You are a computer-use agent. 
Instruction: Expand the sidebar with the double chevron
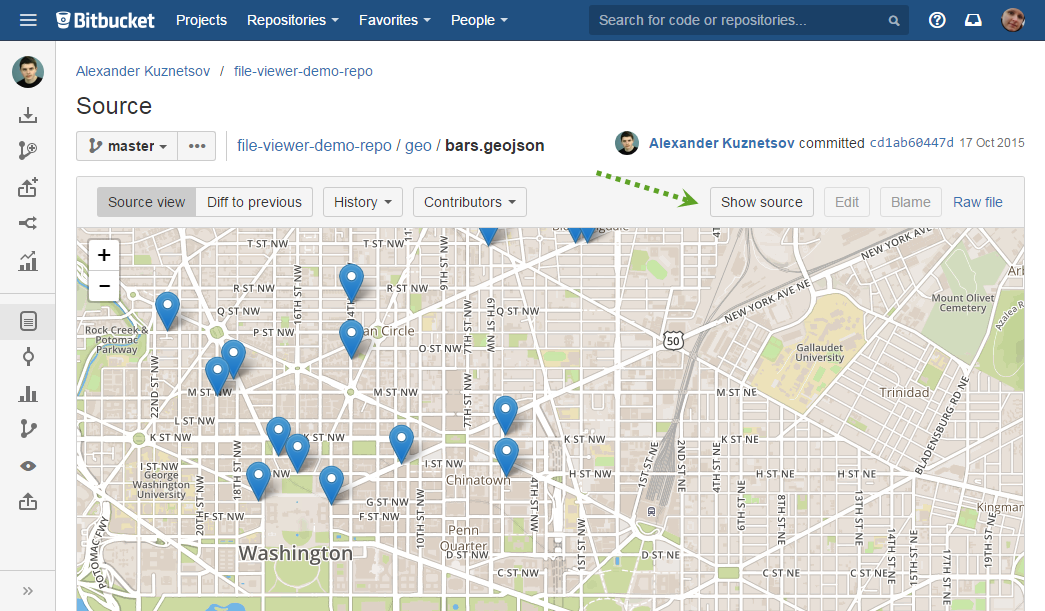[28, 591]
